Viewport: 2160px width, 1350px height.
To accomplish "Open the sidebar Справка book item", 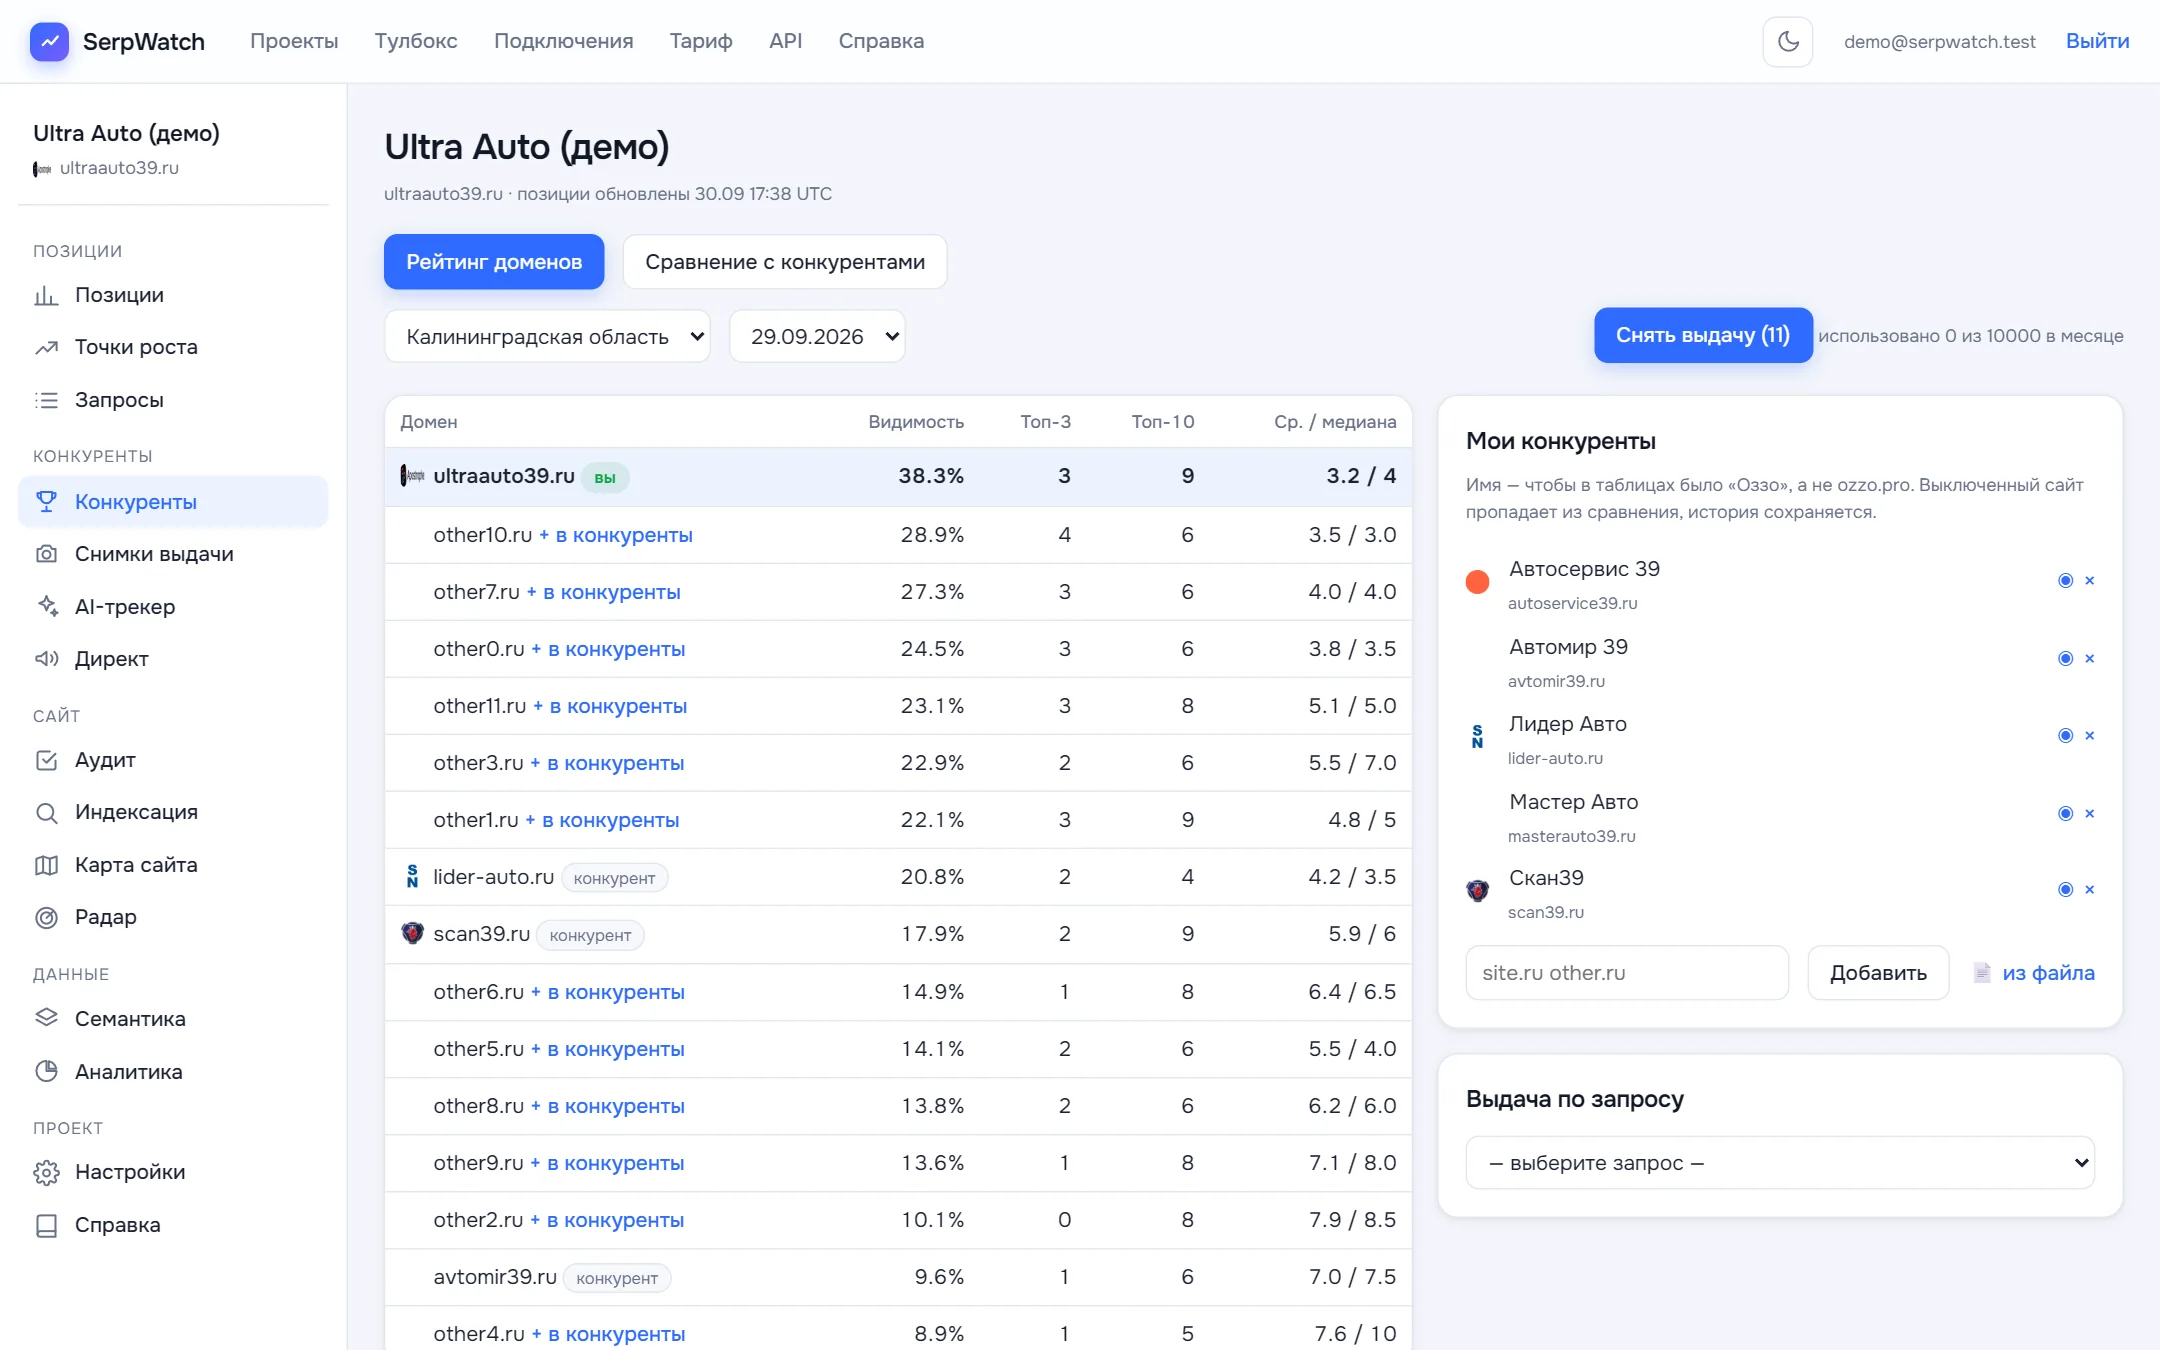I will (173, 1225).
